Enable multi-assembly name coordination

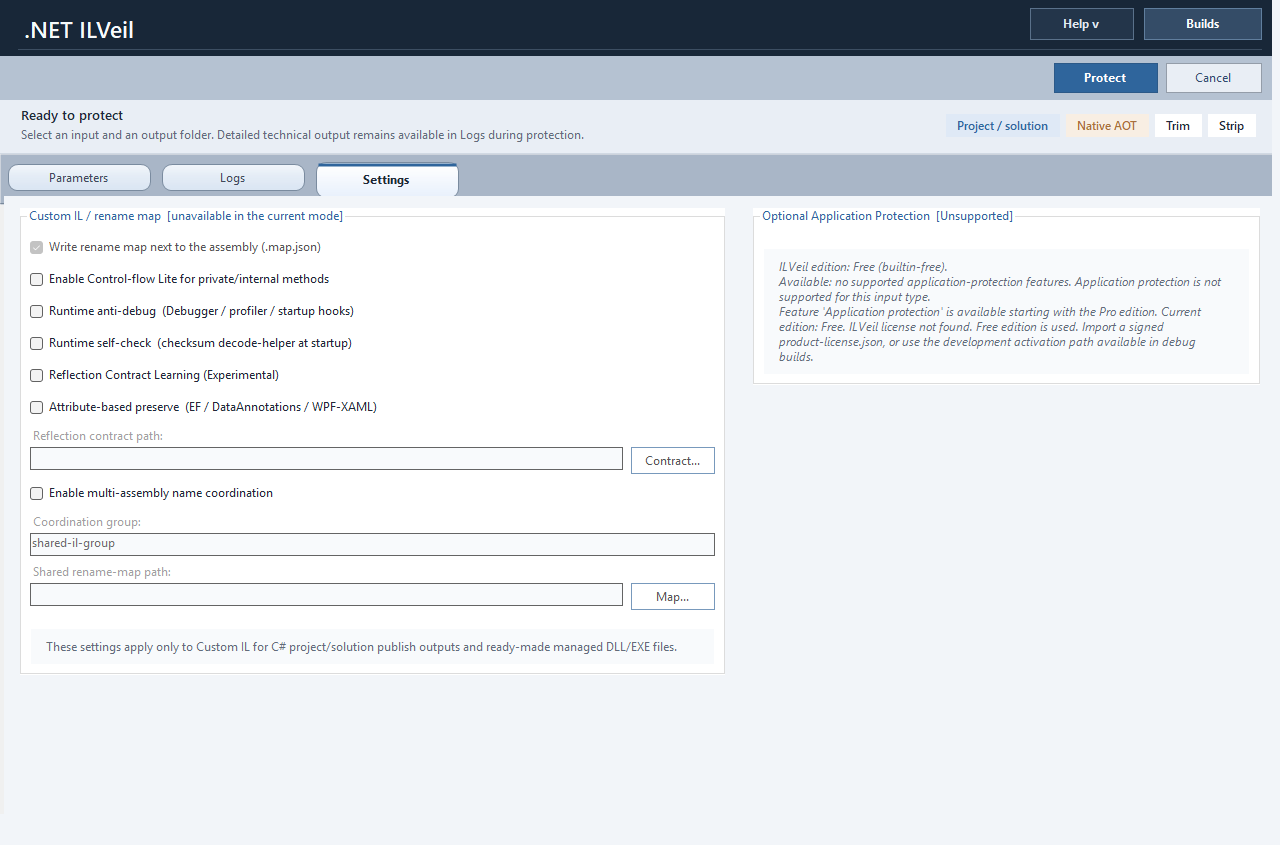coord(36,493)
